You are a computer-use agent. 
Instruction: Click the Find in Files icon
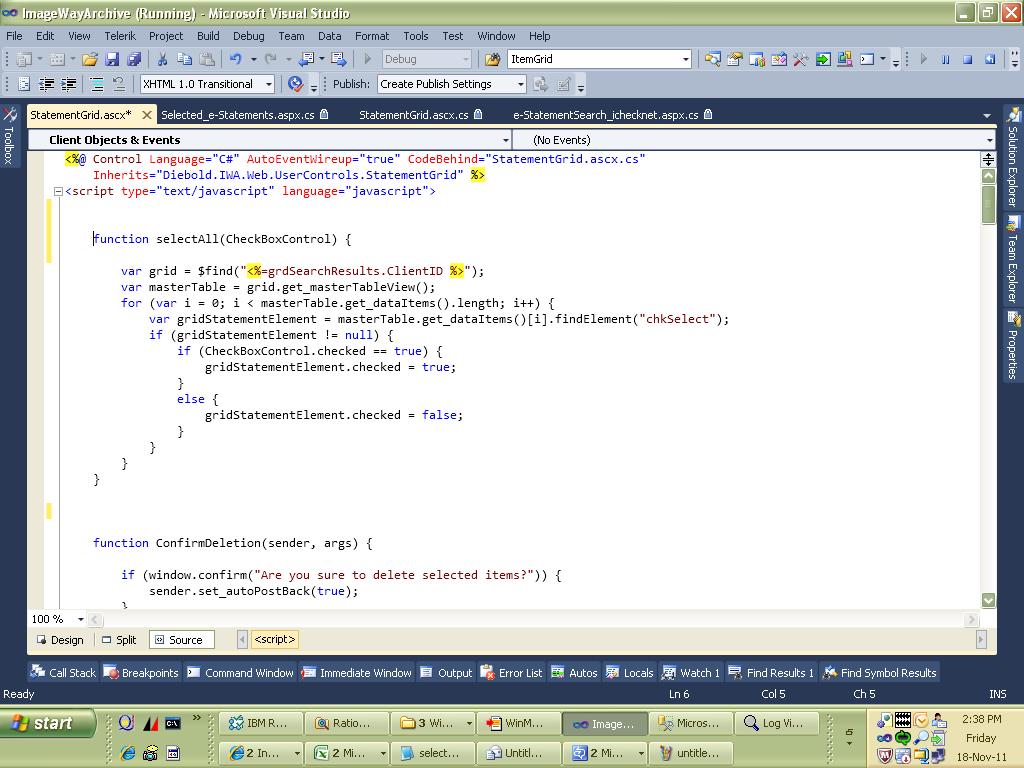[492, 59]
